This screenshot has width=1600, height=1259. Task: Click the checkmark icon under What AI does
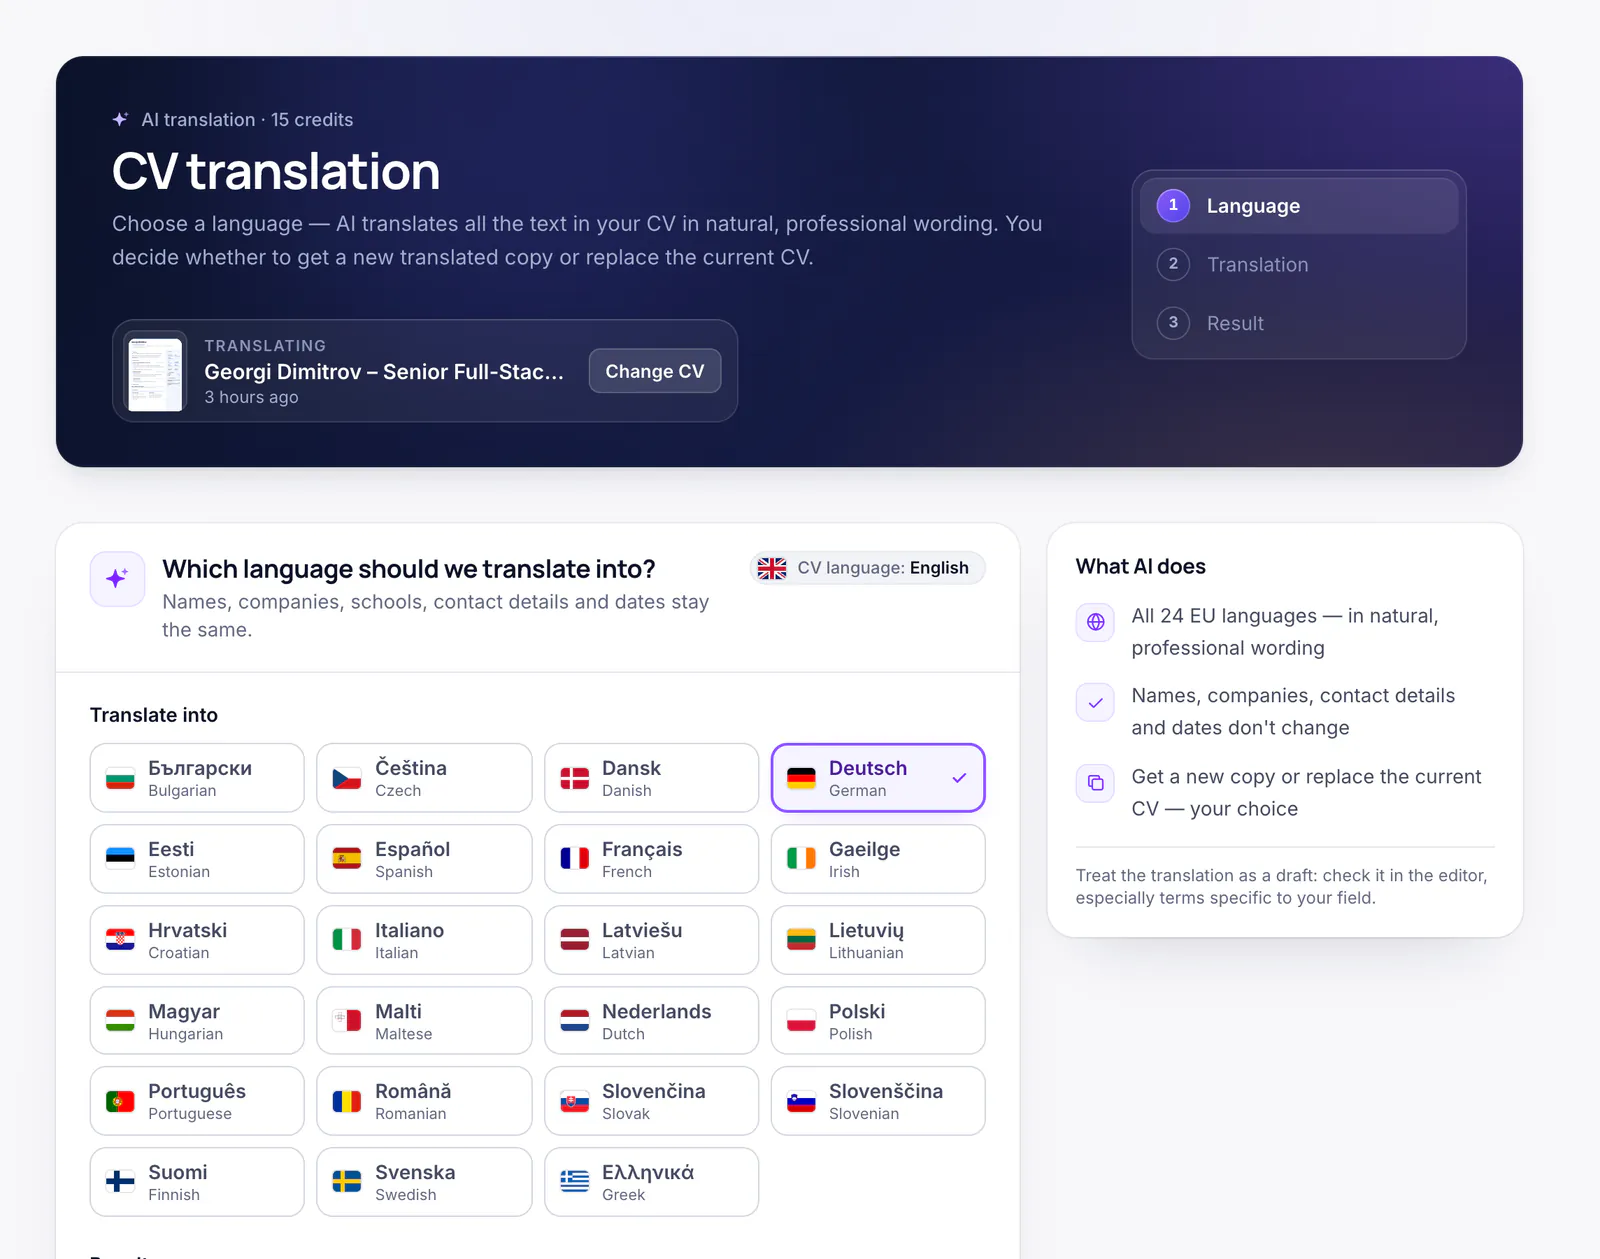click(x=1095, y=703)
